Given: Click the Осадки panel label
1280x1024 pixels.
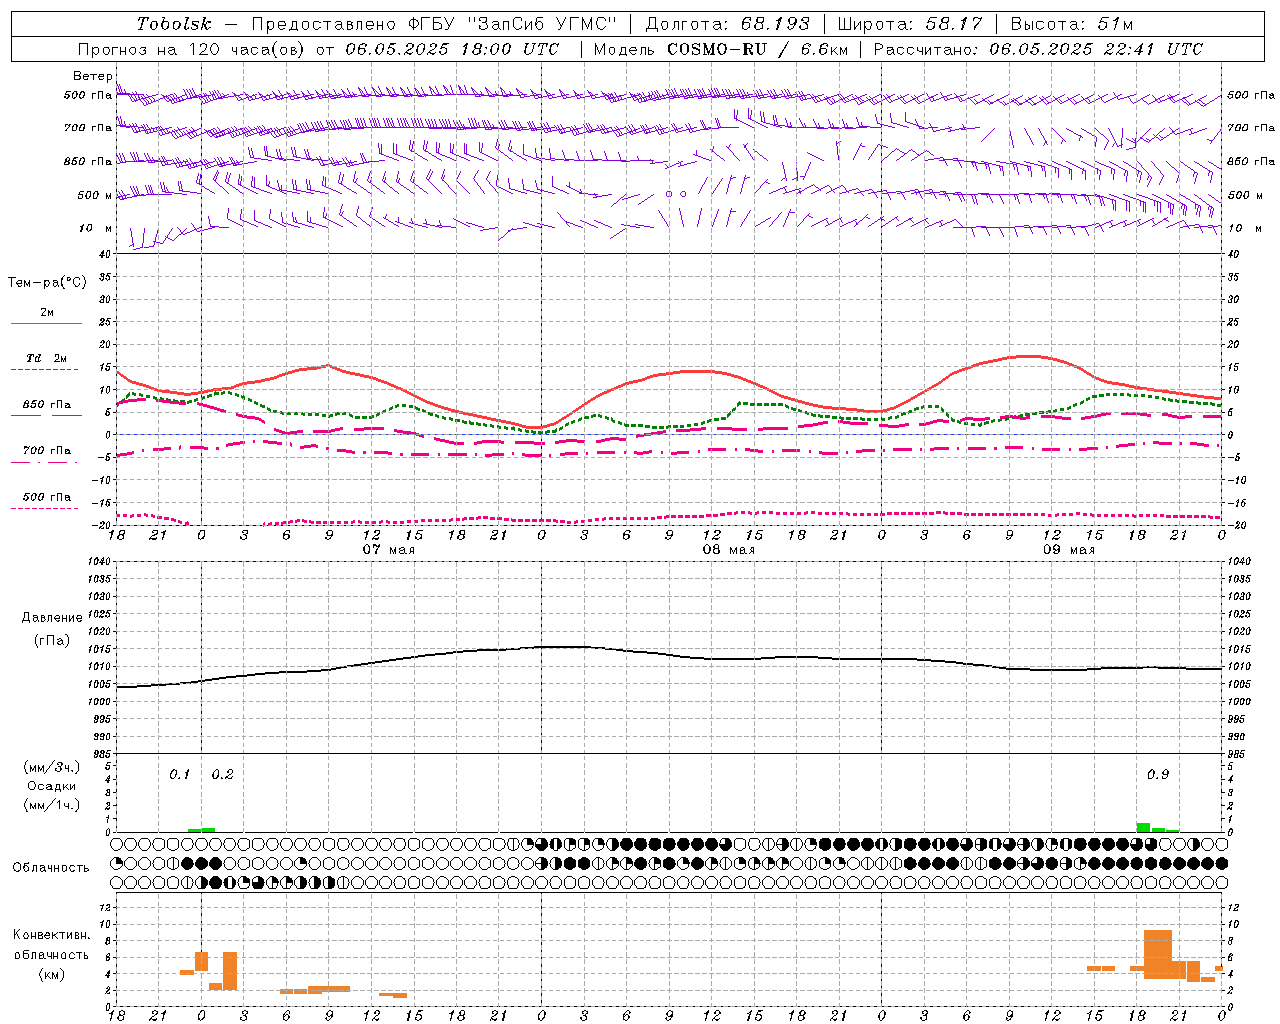Looking at the screenshot, I should (x=52, y=786).
